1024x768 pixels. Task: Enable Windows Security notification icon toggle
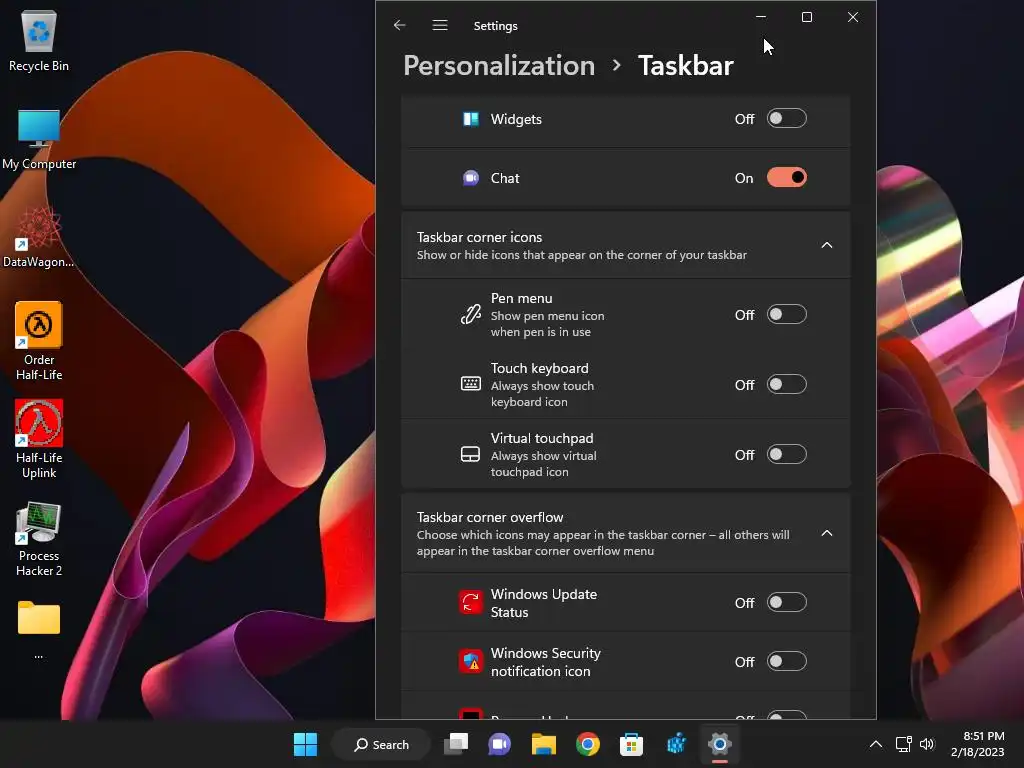point(787,662)
